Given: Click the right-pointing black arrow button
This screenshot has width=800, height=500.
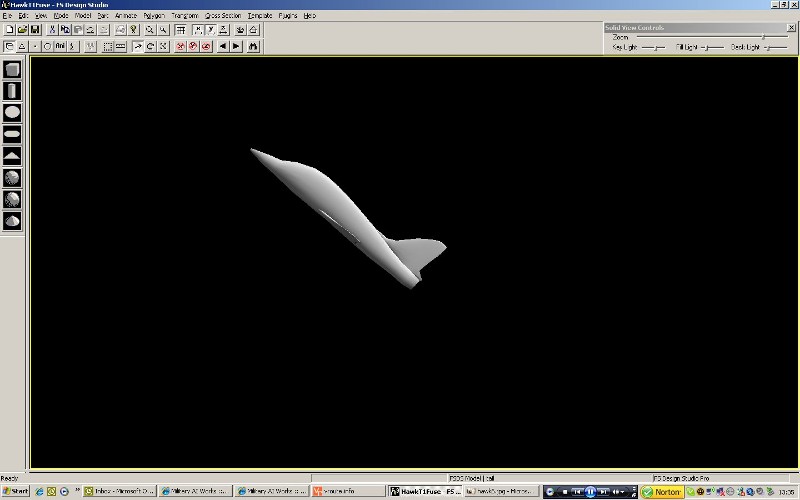Looking at the screenshot, I should [236, 46].
